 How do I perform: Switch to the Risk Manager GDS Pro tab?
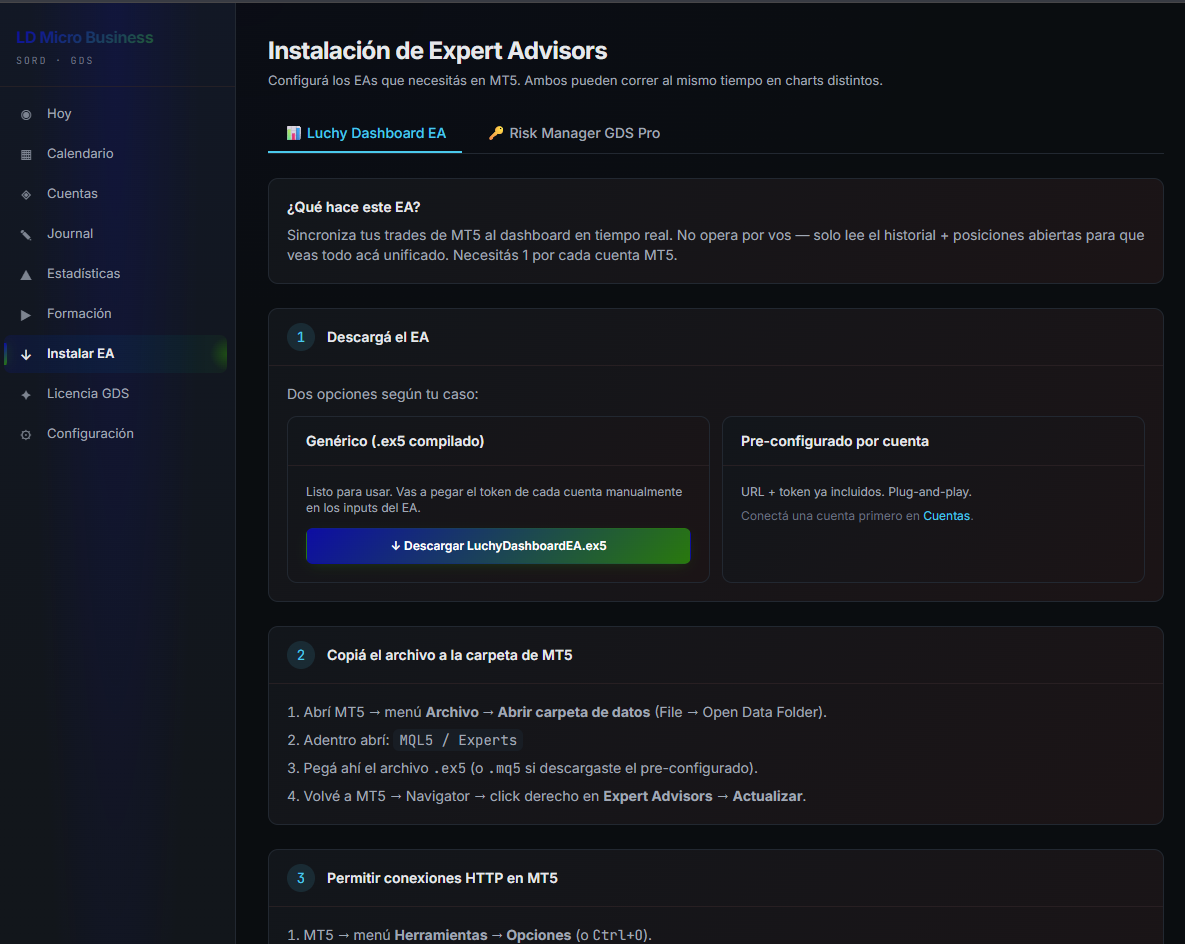(574, 133)
